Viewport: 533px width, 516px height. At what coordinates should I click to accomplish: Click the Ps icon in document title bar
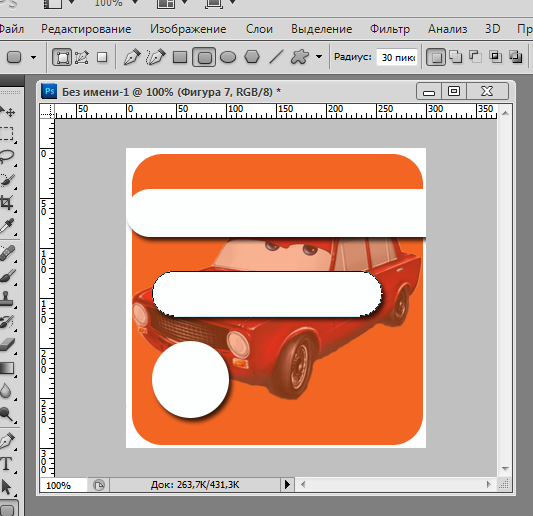[49, 91]
